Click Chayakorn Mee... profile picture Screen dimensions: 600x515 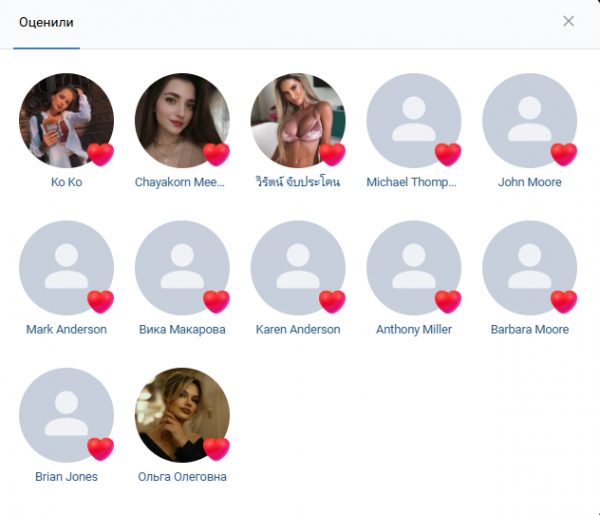click(182, 121)
